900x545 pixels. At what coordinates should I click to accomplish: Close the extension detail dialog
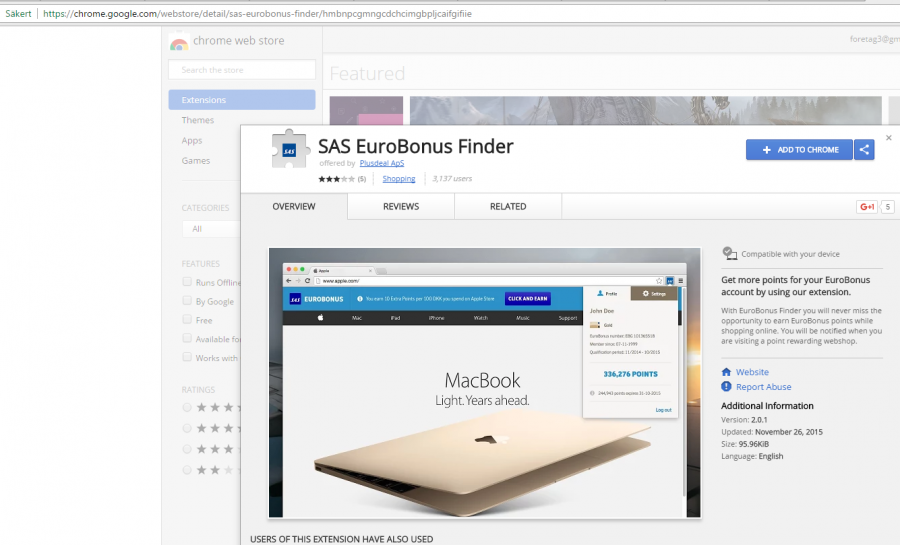pos(889,138)
